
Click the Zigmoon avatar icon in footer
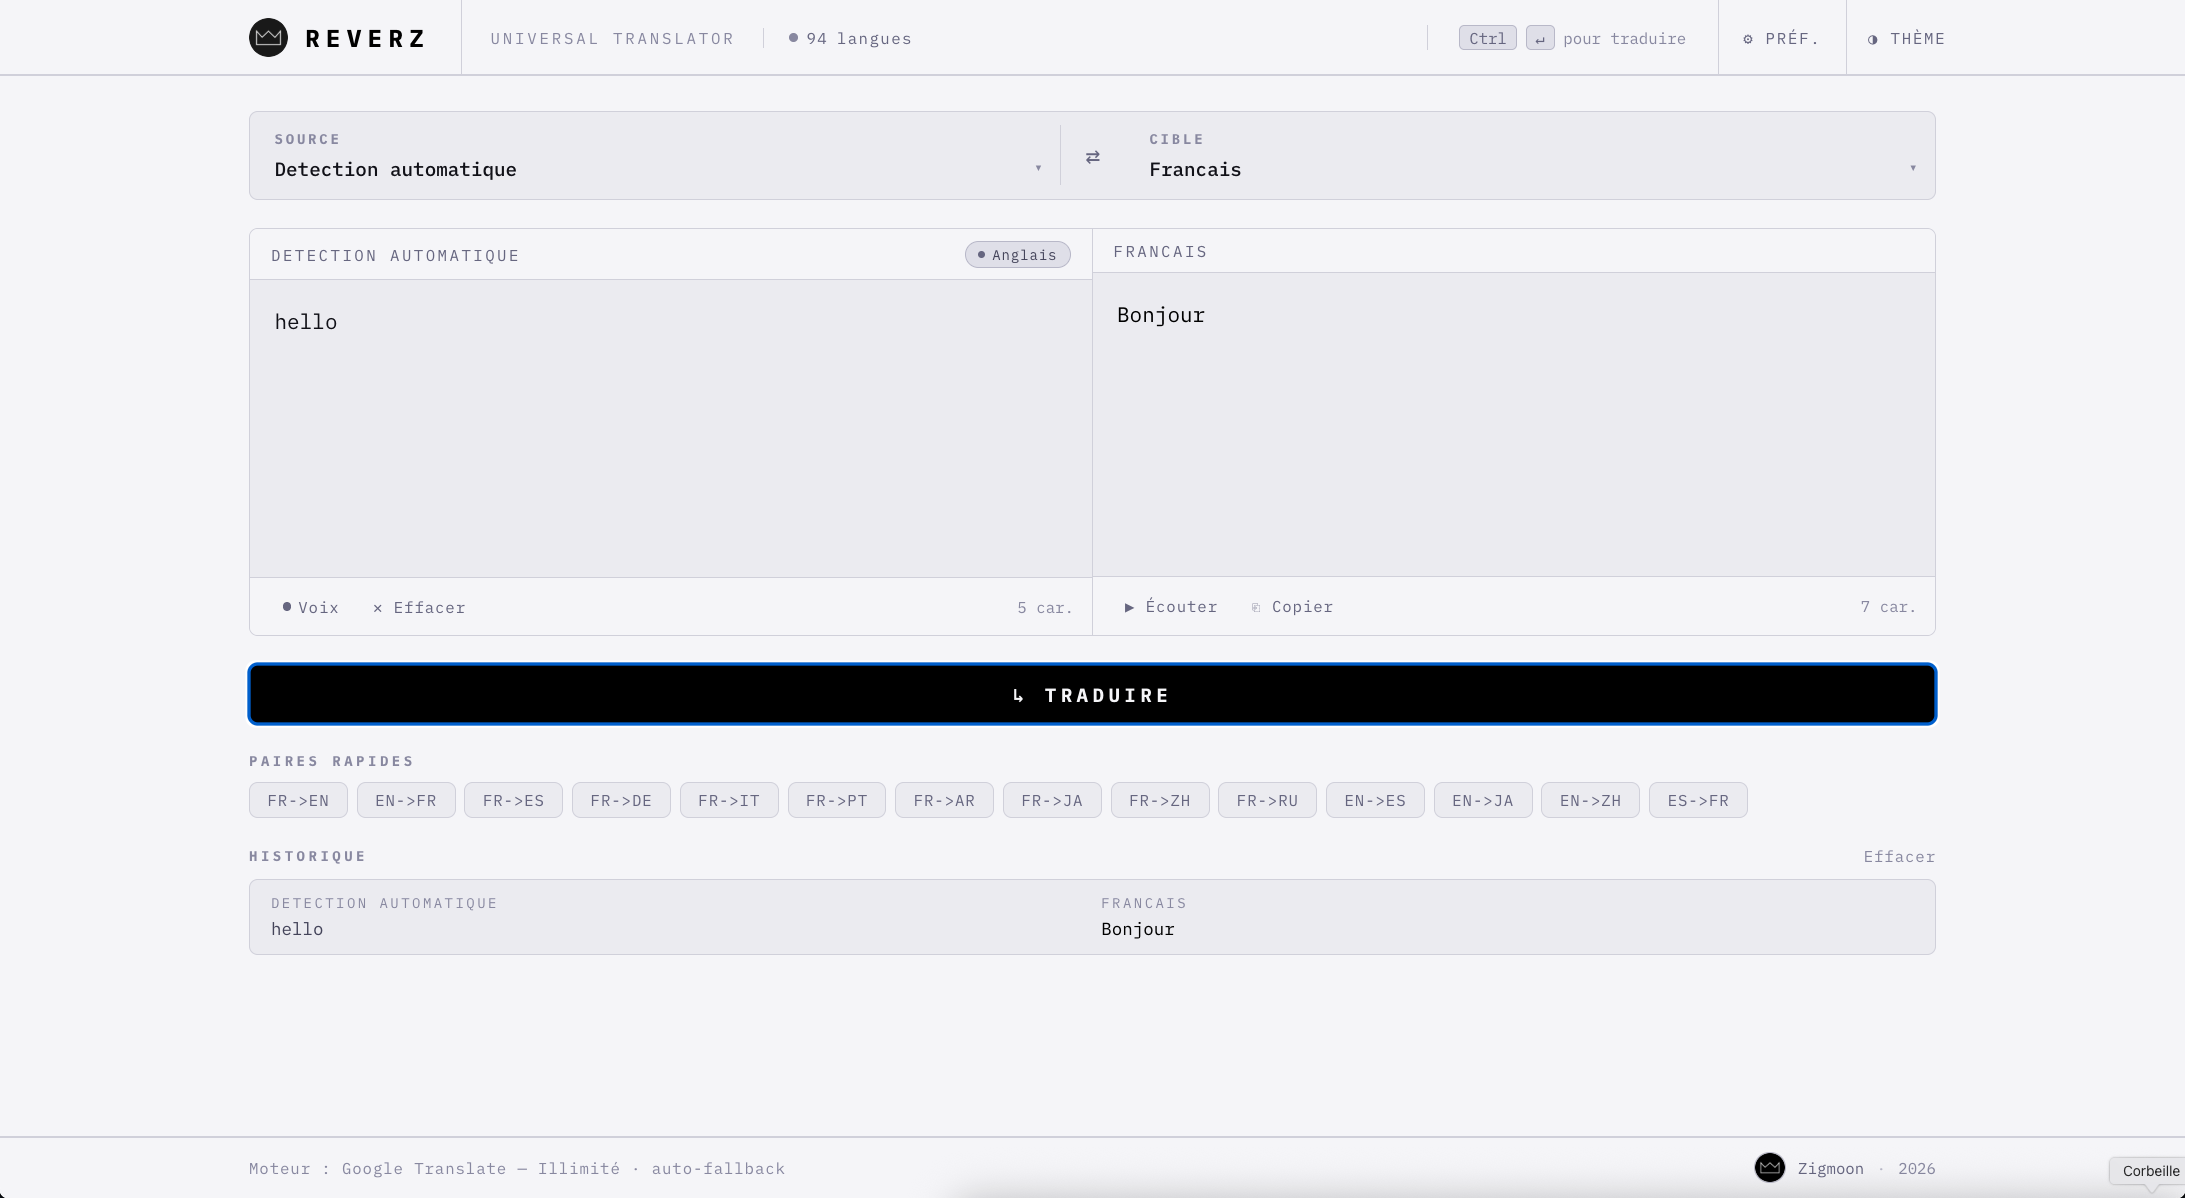(1769, 1167)
